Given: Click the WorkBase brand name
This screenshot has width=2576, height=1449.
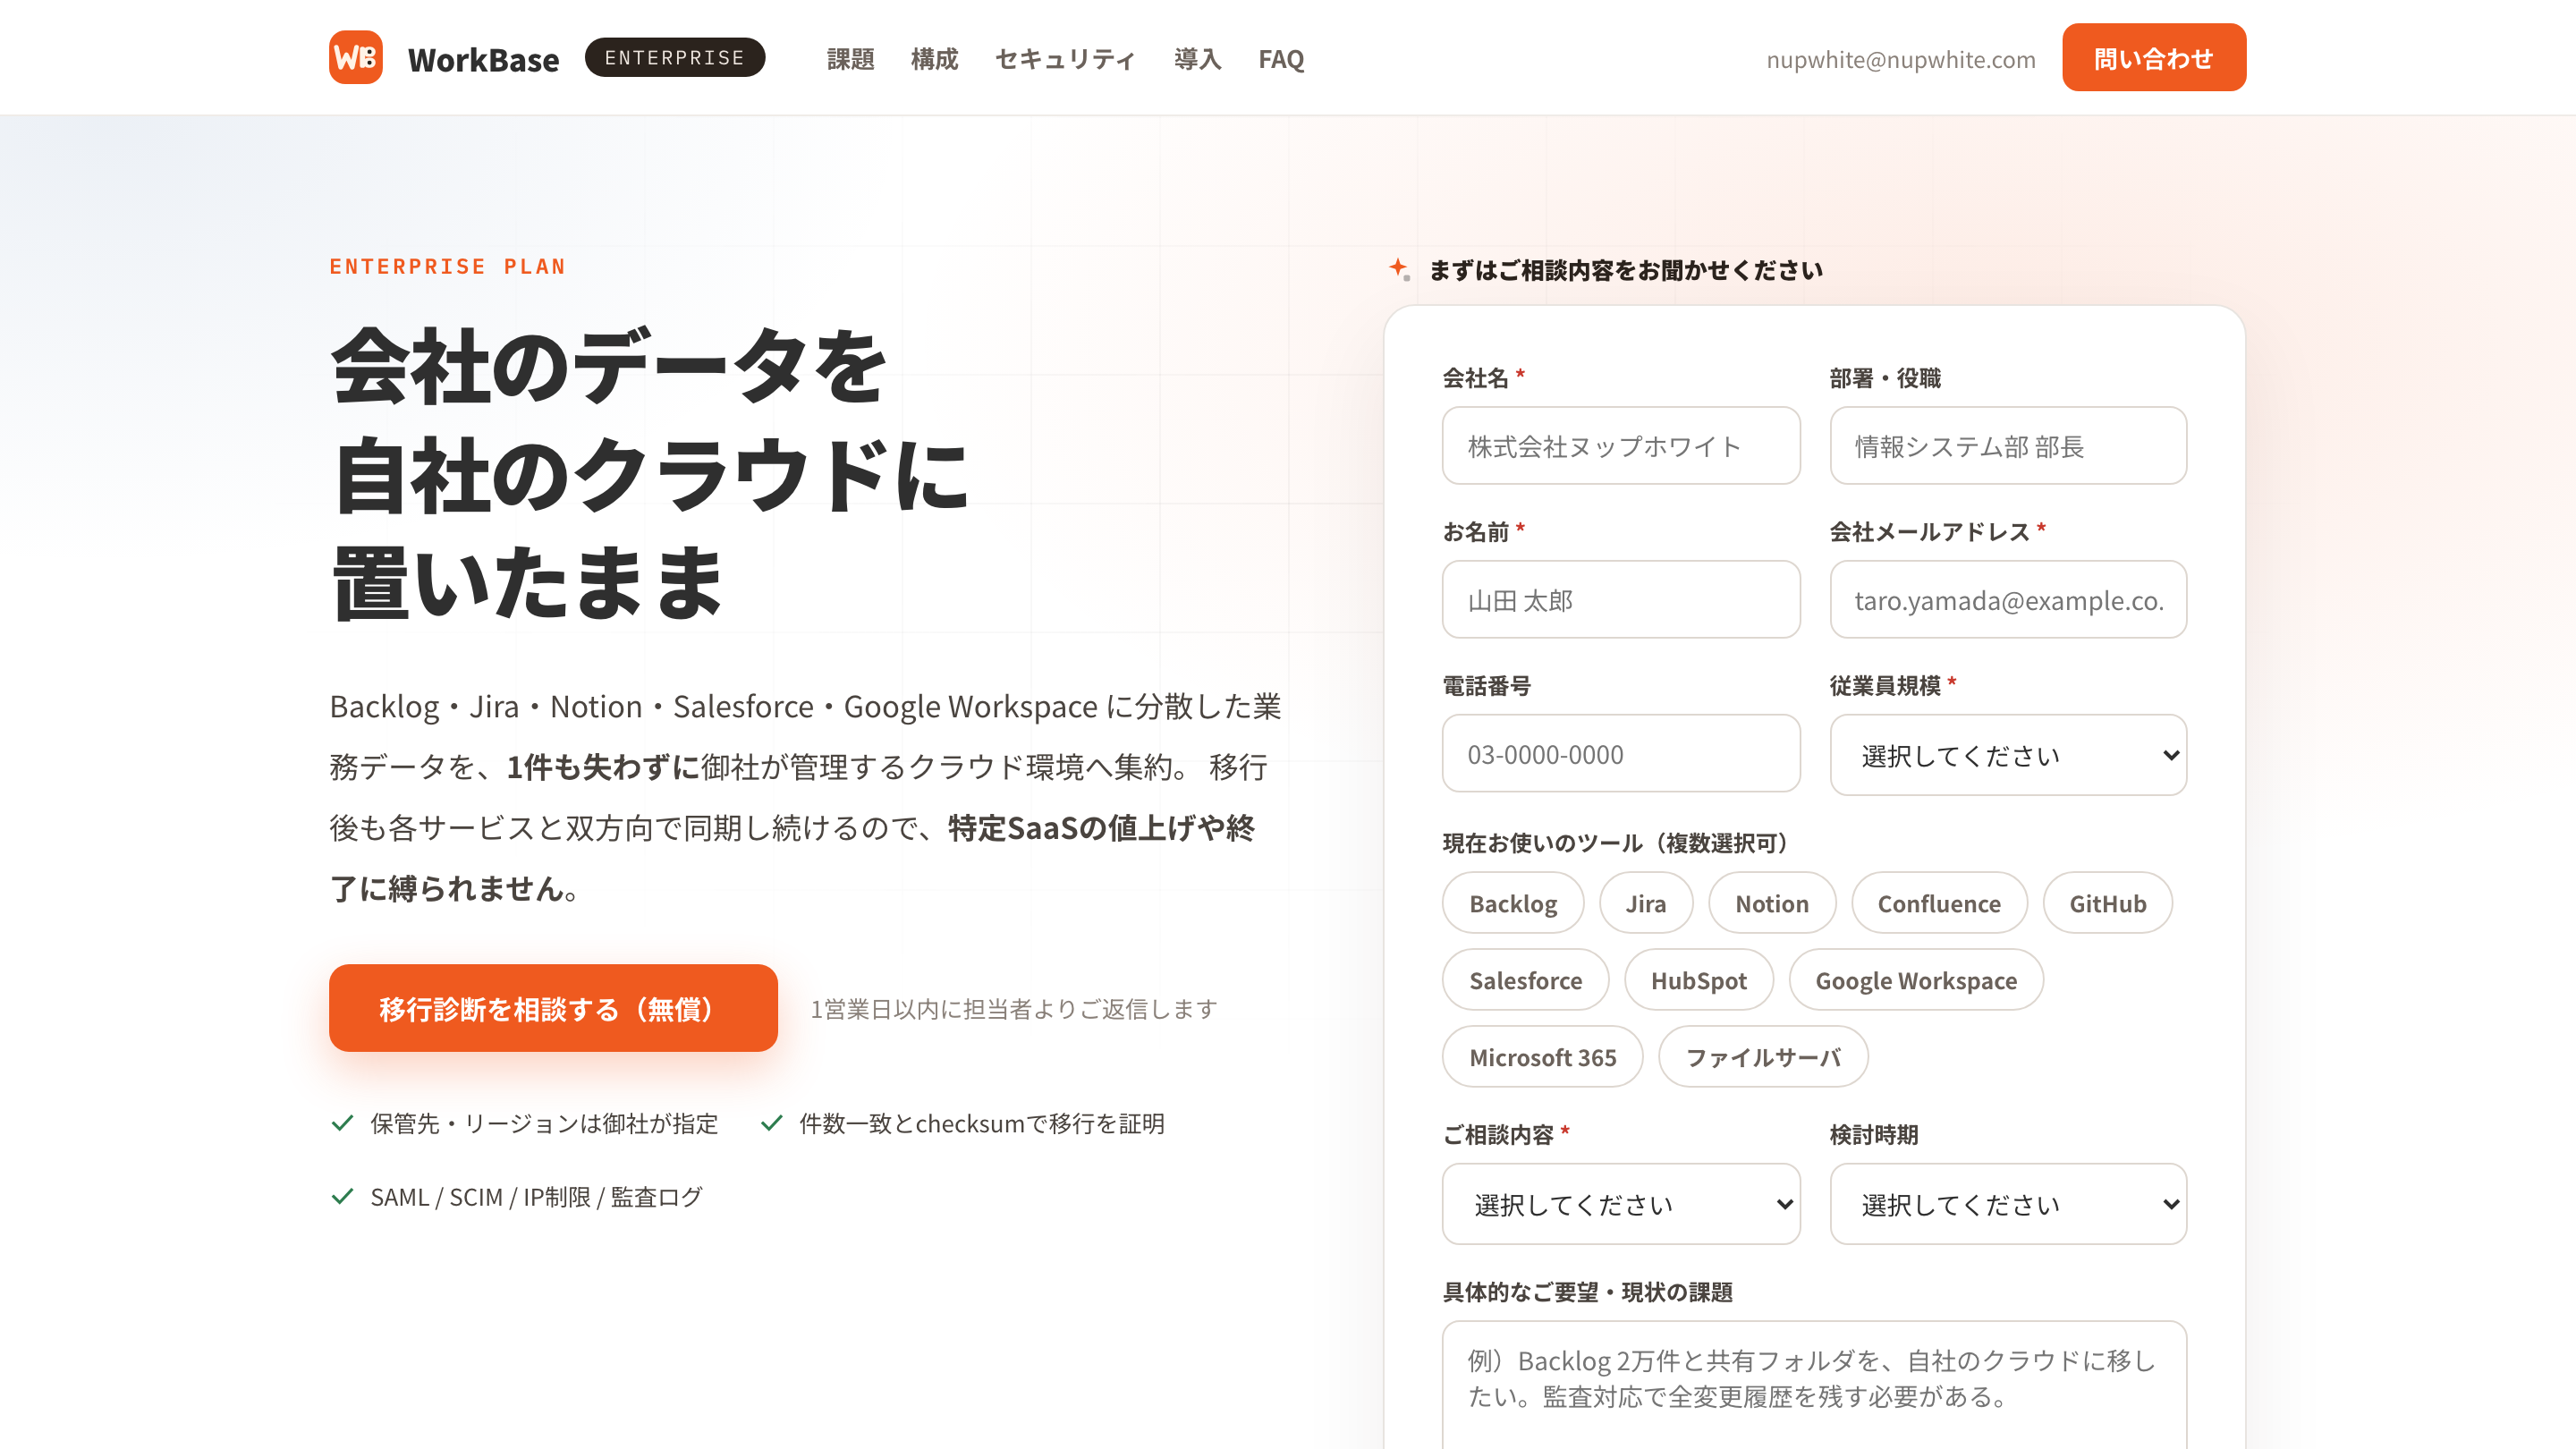Looking at the screenshot, I should click(x=483, y=59).
